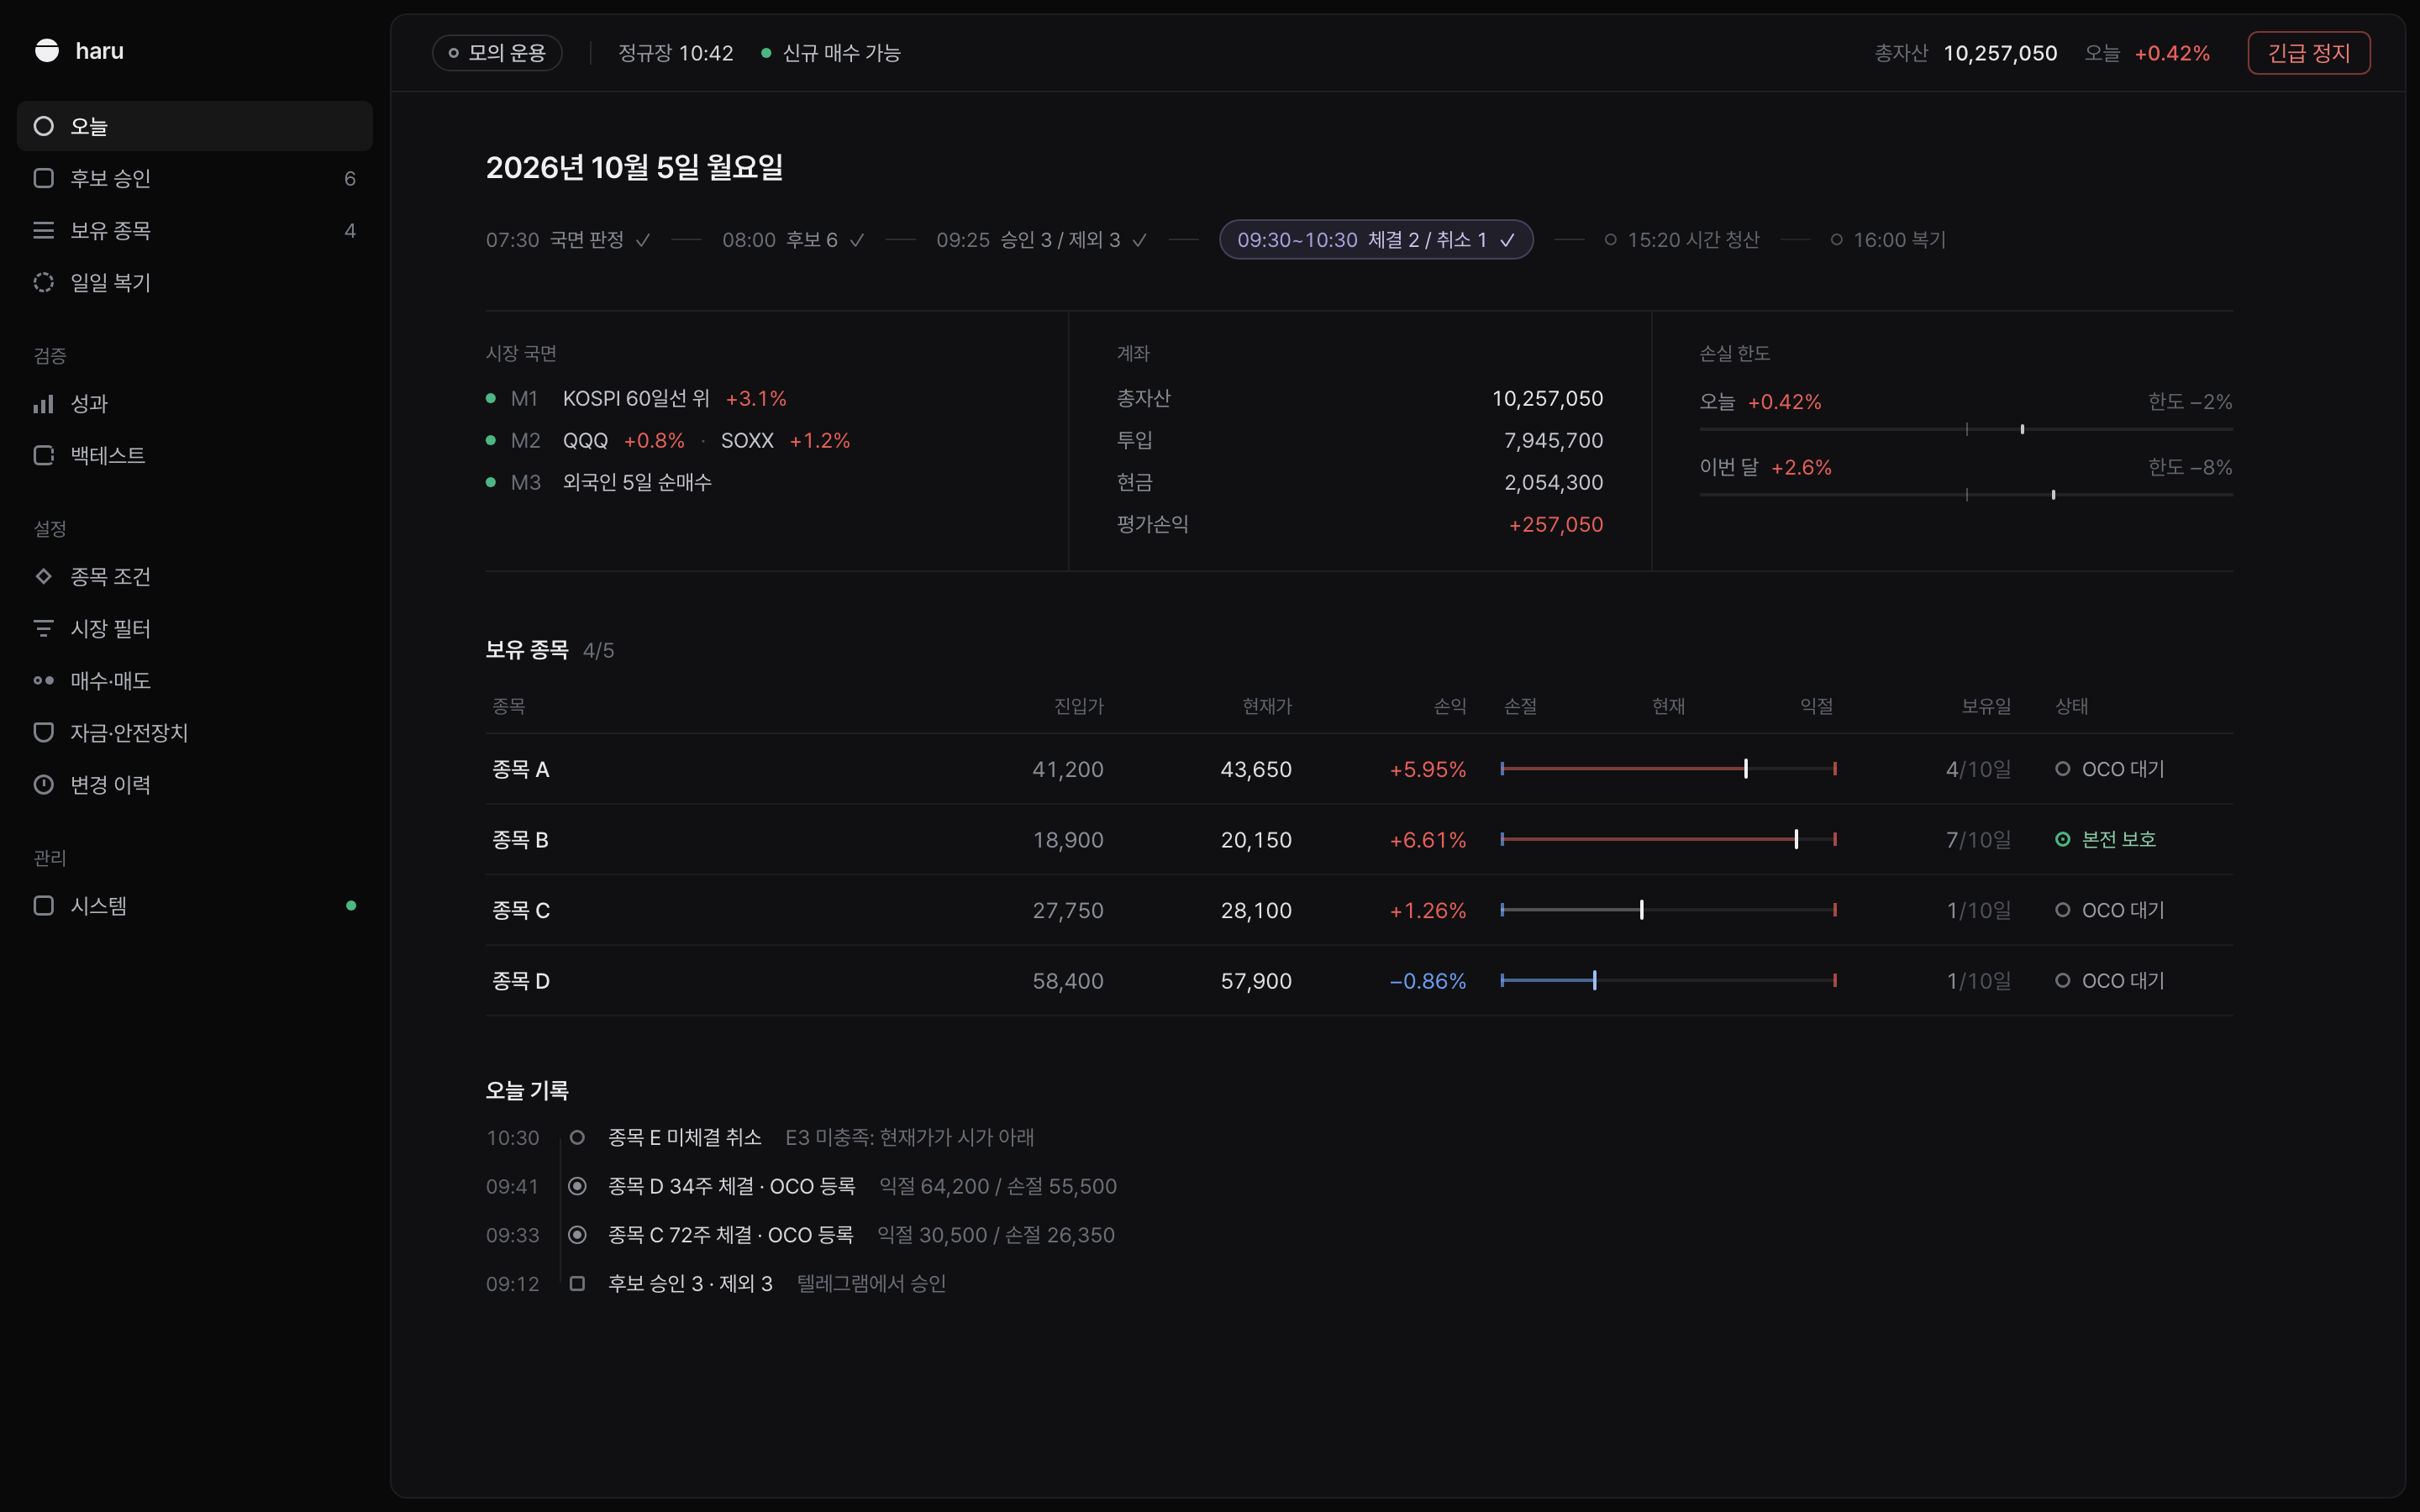
Task: Click the 보유일 column header
Action: 1986,706
